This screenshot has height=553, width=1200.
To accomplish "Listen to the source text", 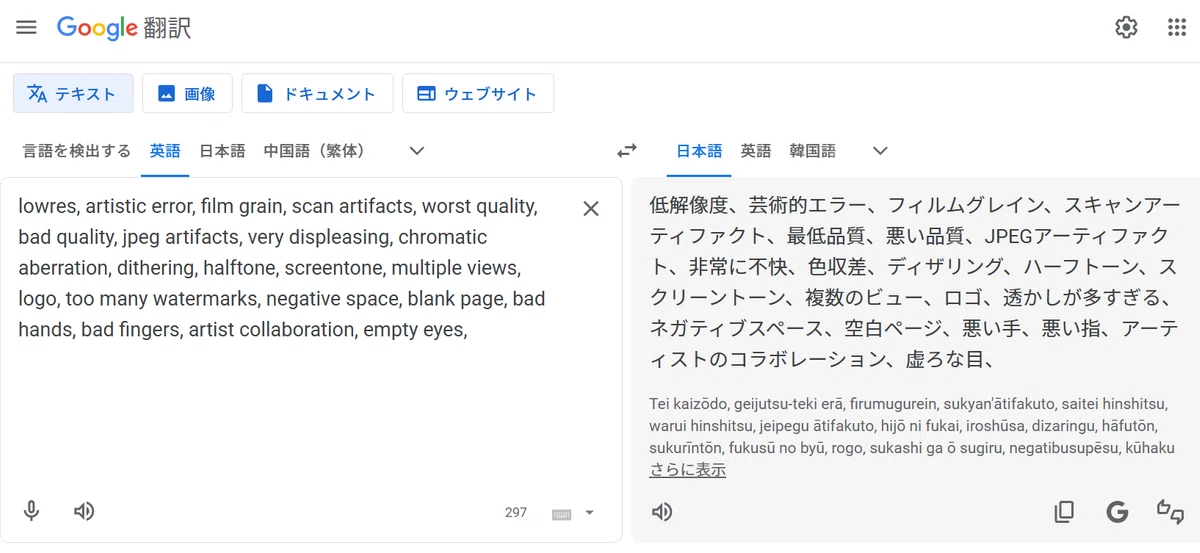I will (84, 512).
